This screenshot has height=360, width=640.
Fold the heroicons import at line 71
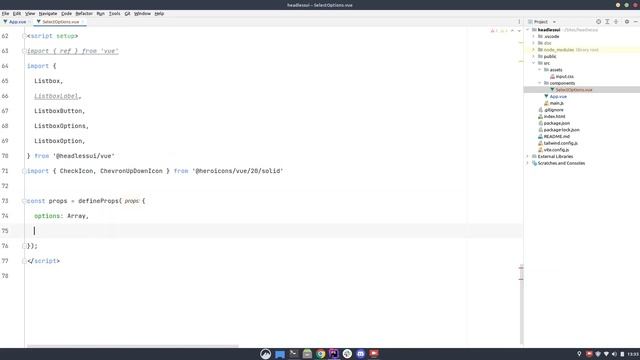point(24,171)
